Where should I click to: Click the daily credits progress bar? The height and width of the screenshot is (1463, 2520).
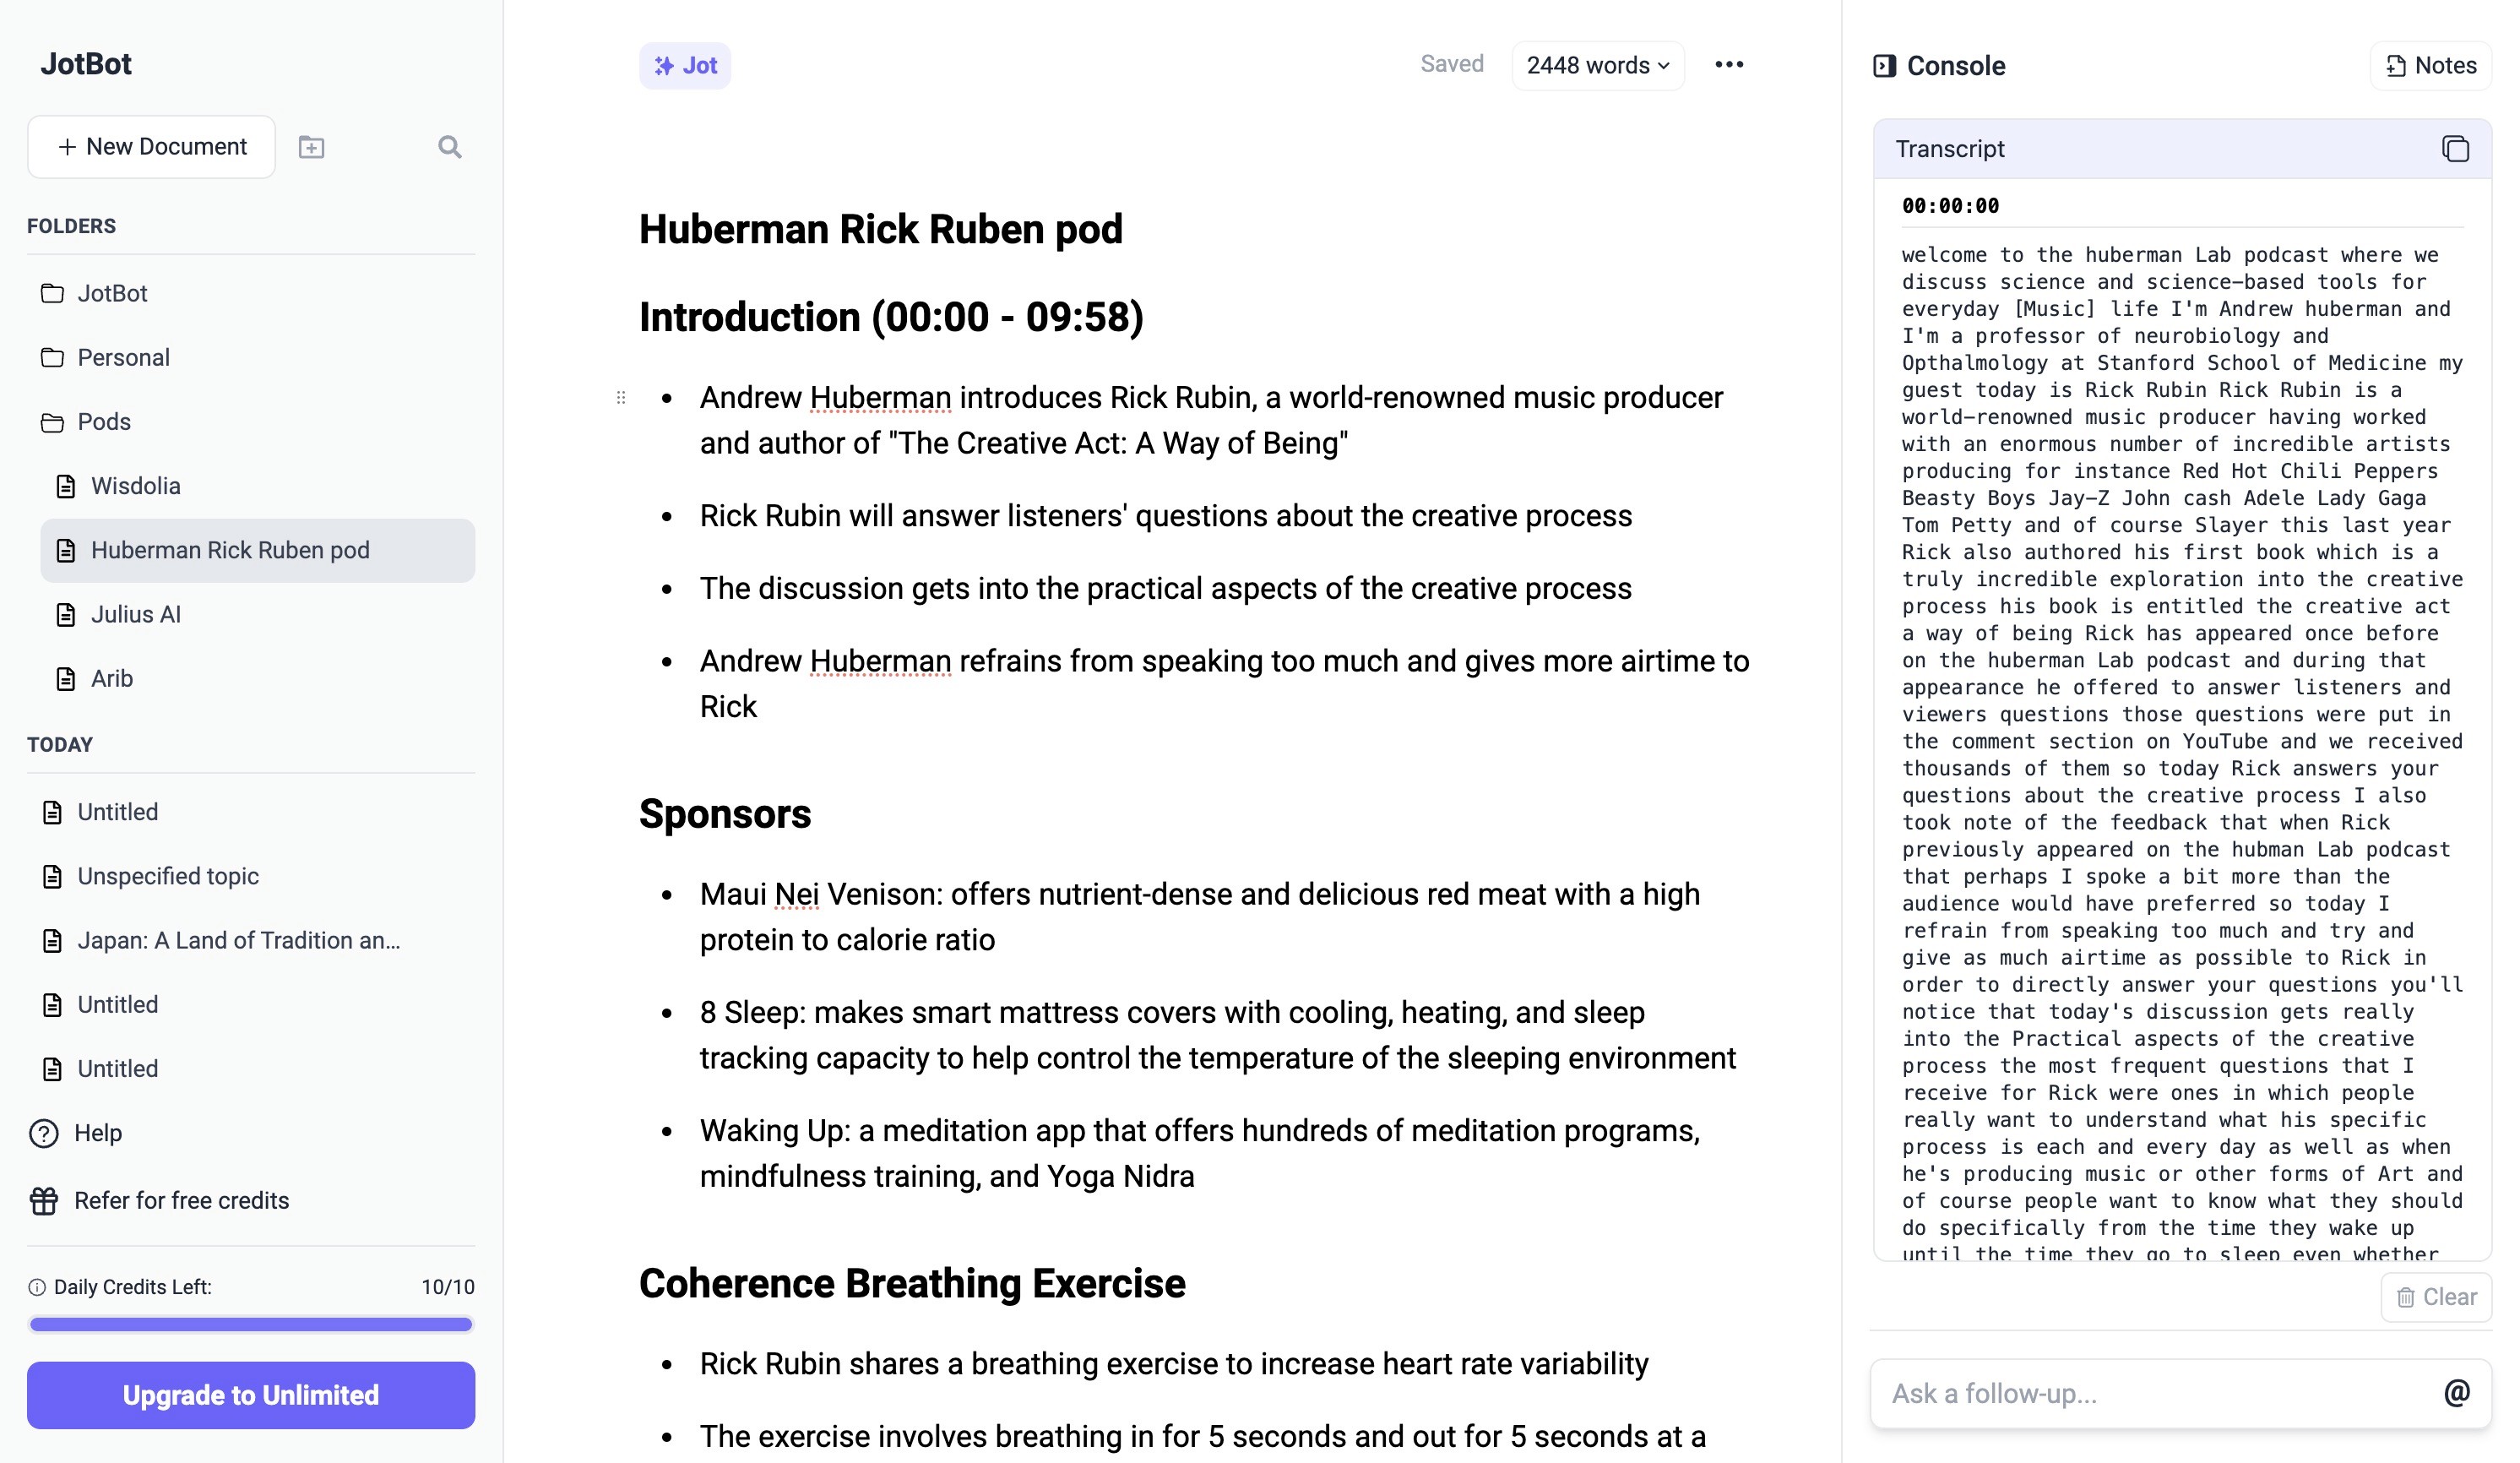point(249,1325)
